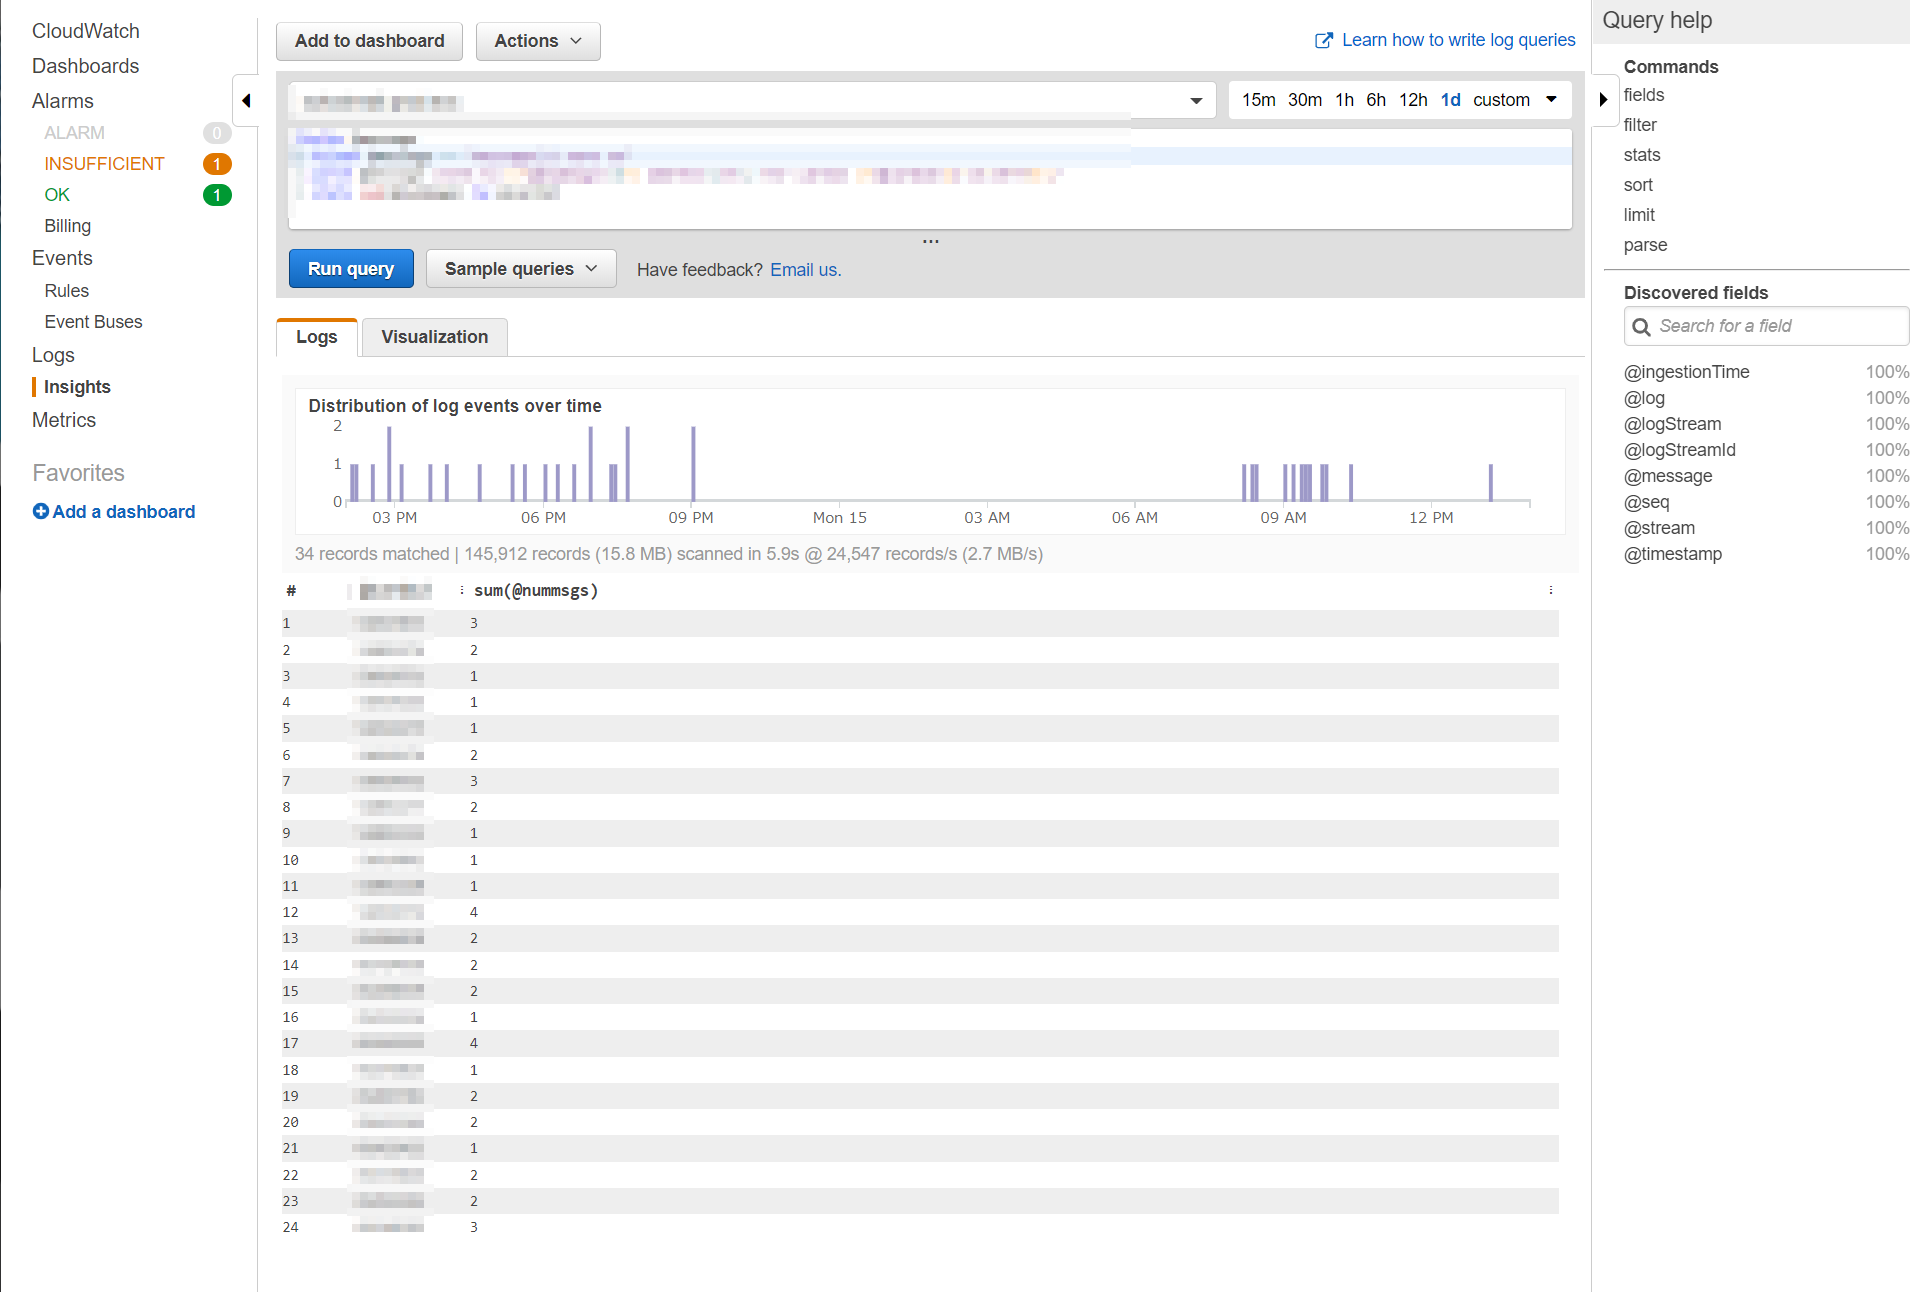Viewport: 1910px width, 1292px height.
Task: Collapse the left navigation panel arrow
Action: tap(246, 100)
